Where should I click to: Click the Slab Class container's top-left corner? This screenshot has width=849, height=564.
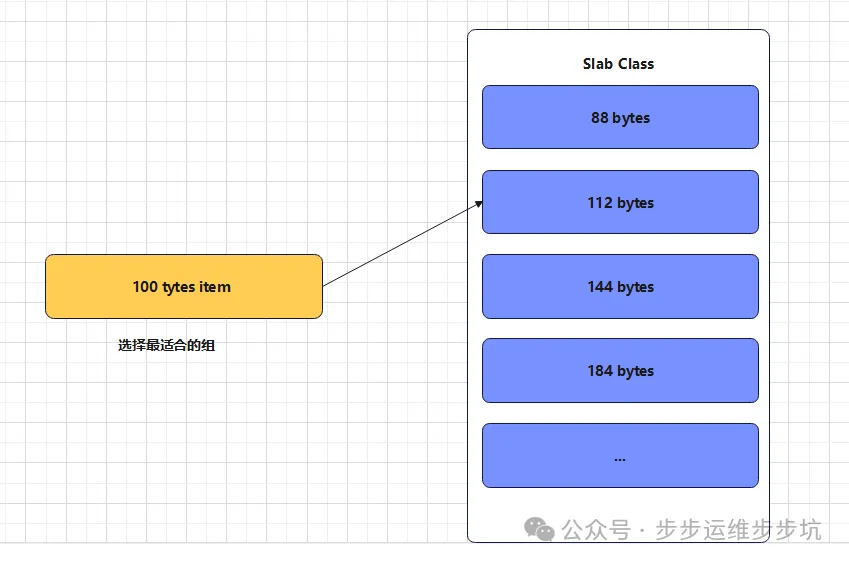pyautogui.click(x=470, y=32)
